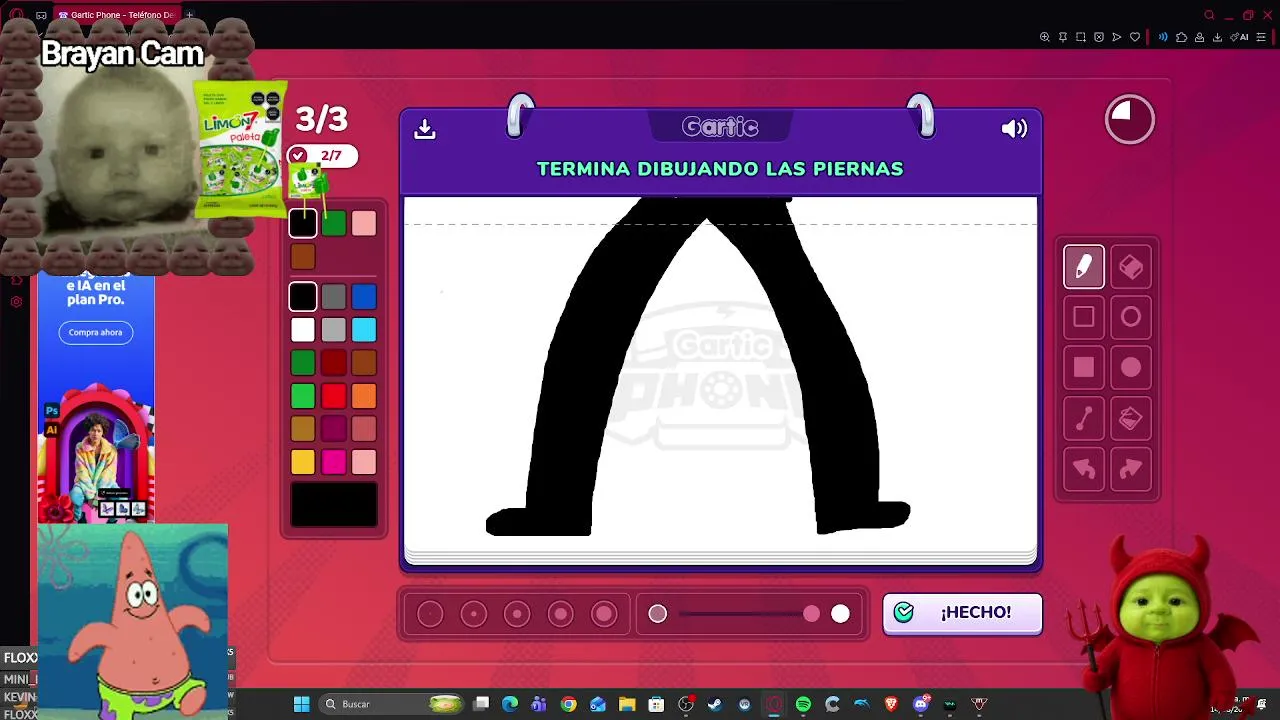Pick the bright light green color swatch

click(303, 395)
